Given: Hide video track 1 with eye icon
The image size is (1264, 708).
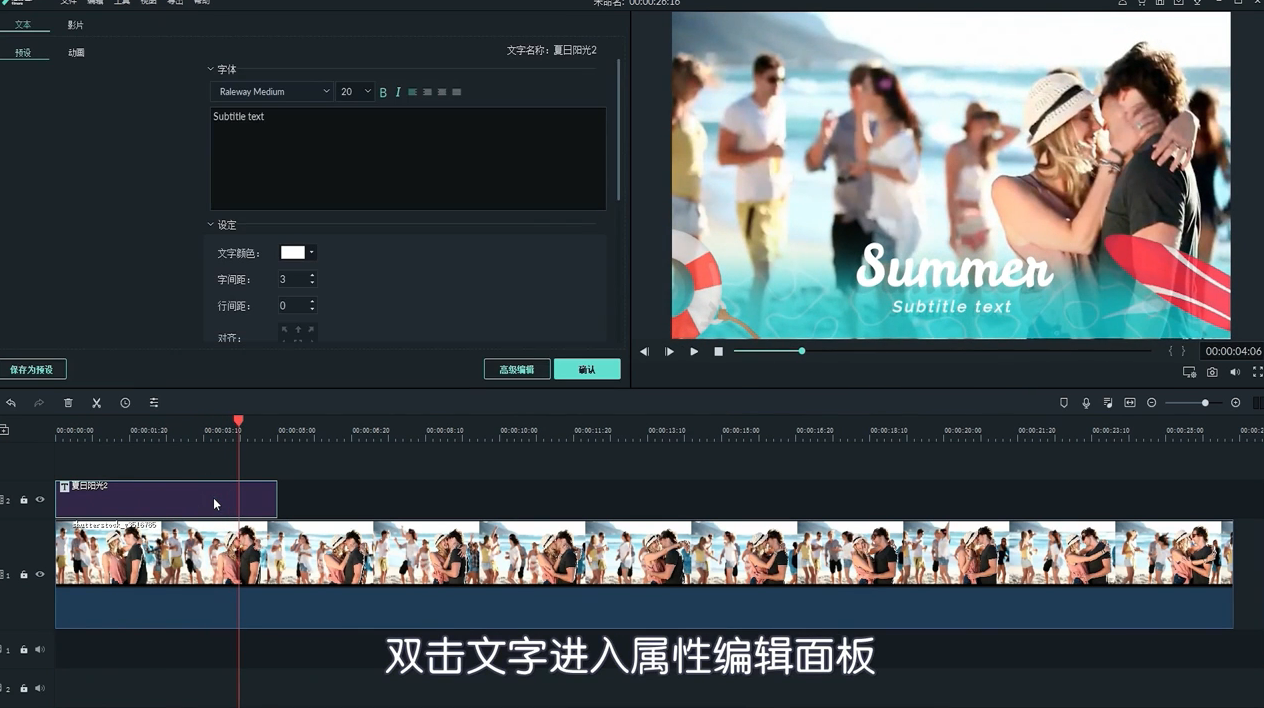Looking at the screenshot, I should coord(40,575).
